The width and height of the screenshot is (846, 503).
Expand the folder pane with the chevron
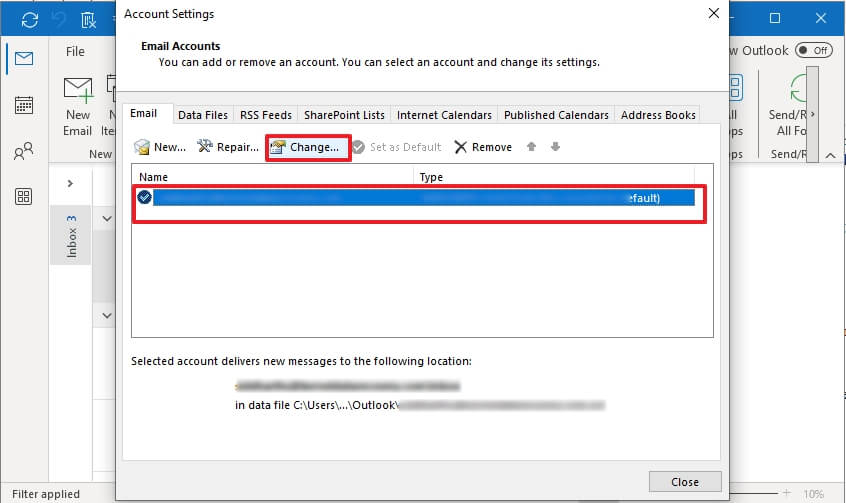[x=70, y=183]
